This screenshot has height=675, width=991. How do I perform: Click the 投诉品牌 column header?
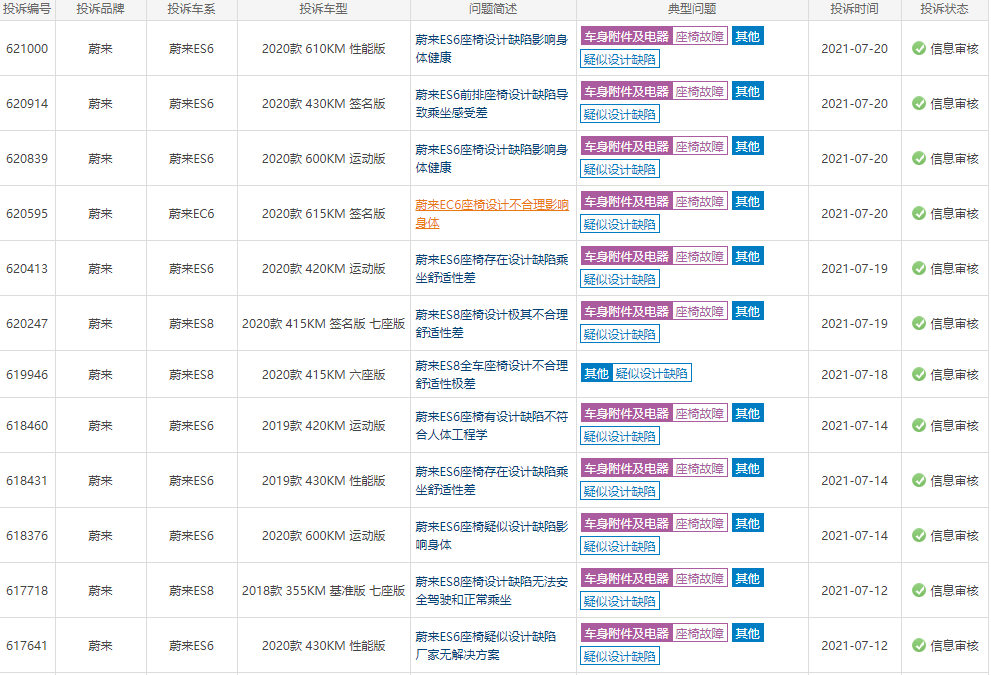pos(100,9)
